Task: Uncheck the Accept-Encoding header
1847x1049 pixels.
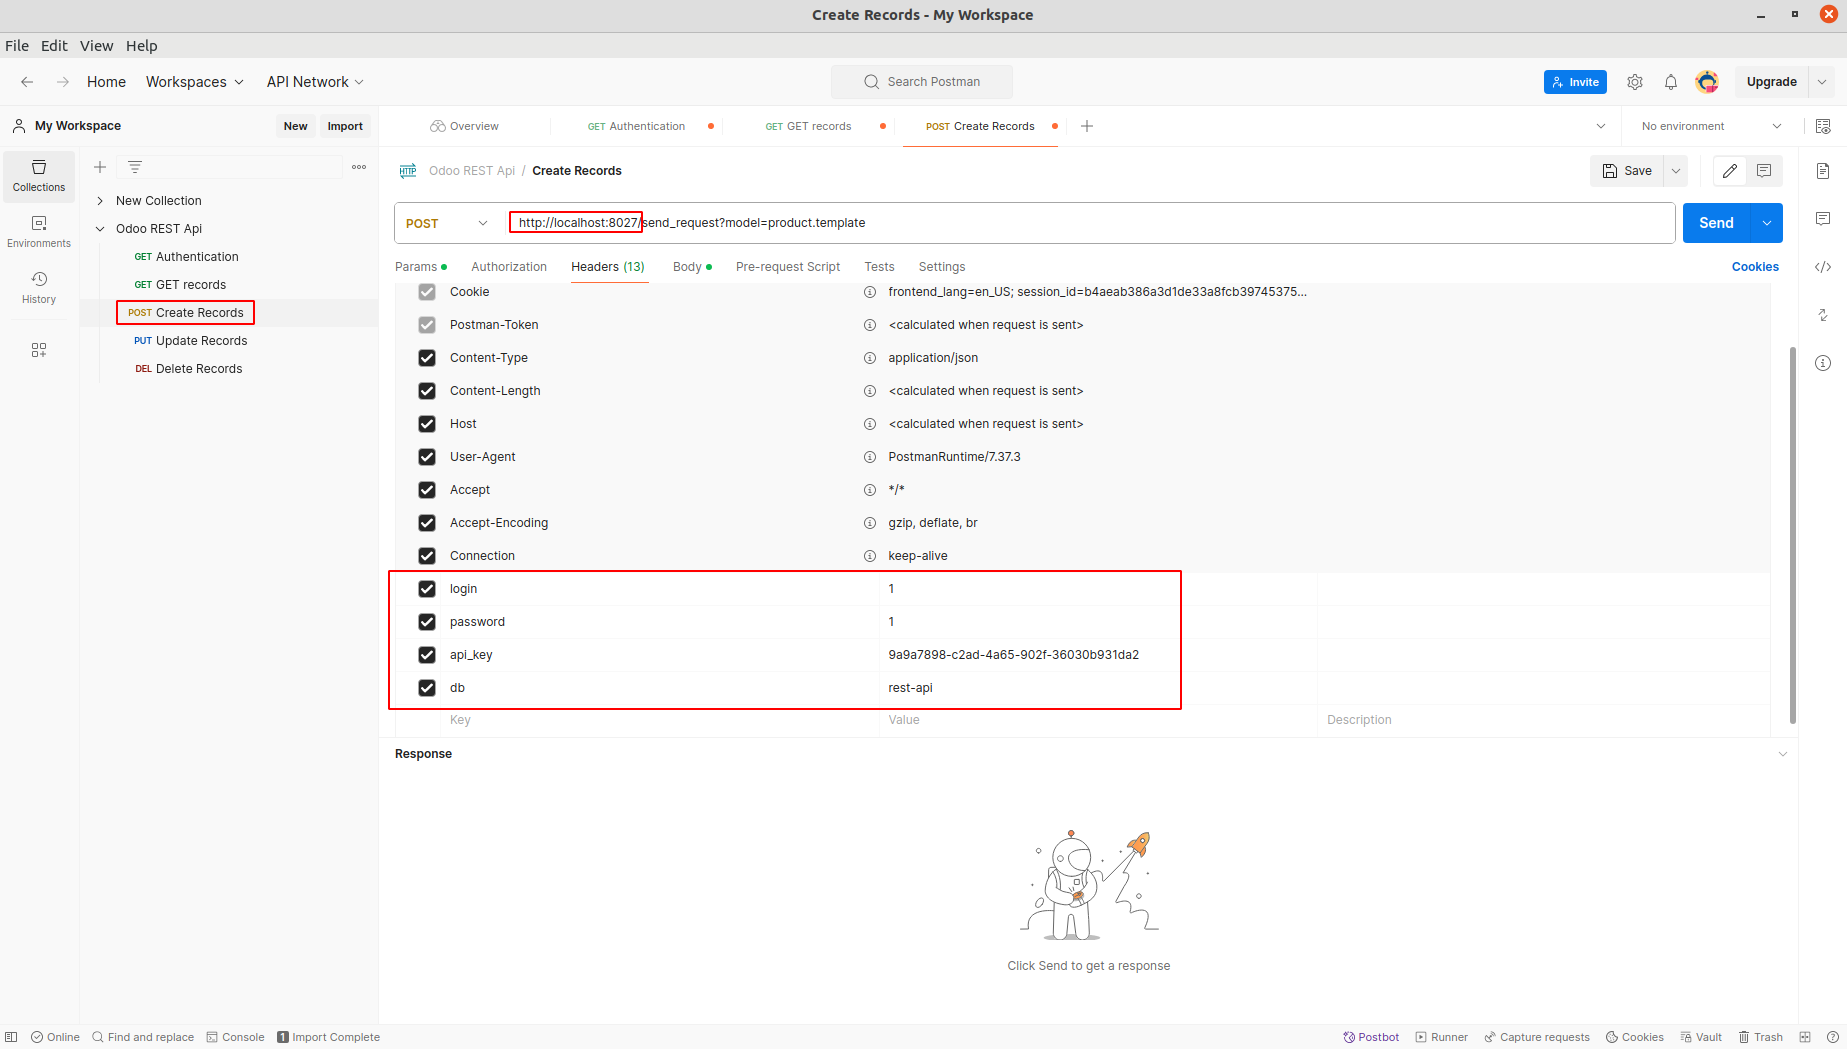Action: 427,523
